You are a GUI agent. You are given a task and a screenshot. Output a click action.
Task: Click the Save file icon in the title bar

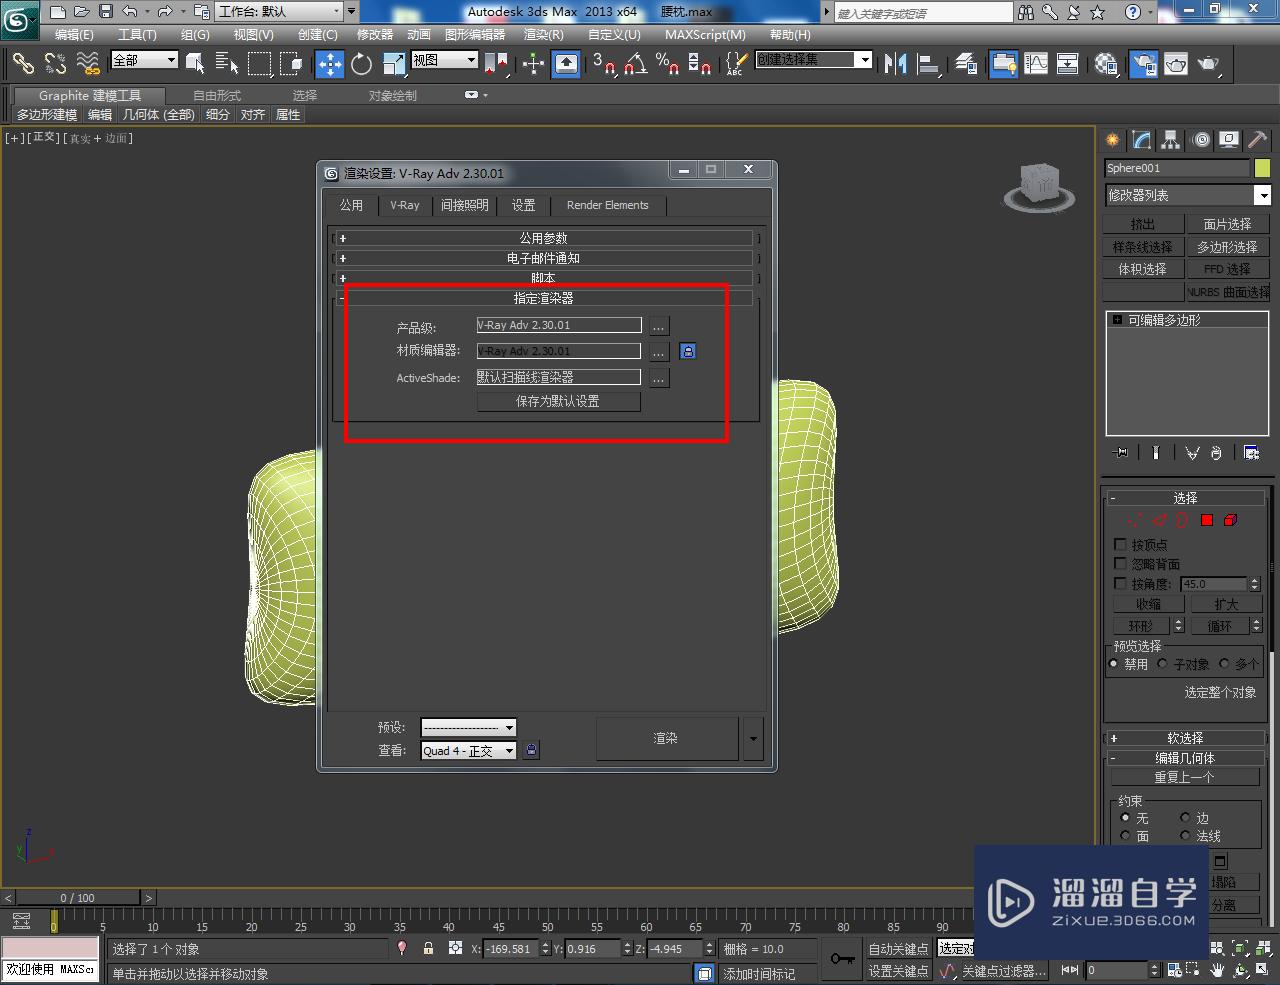tap(106, 12)
